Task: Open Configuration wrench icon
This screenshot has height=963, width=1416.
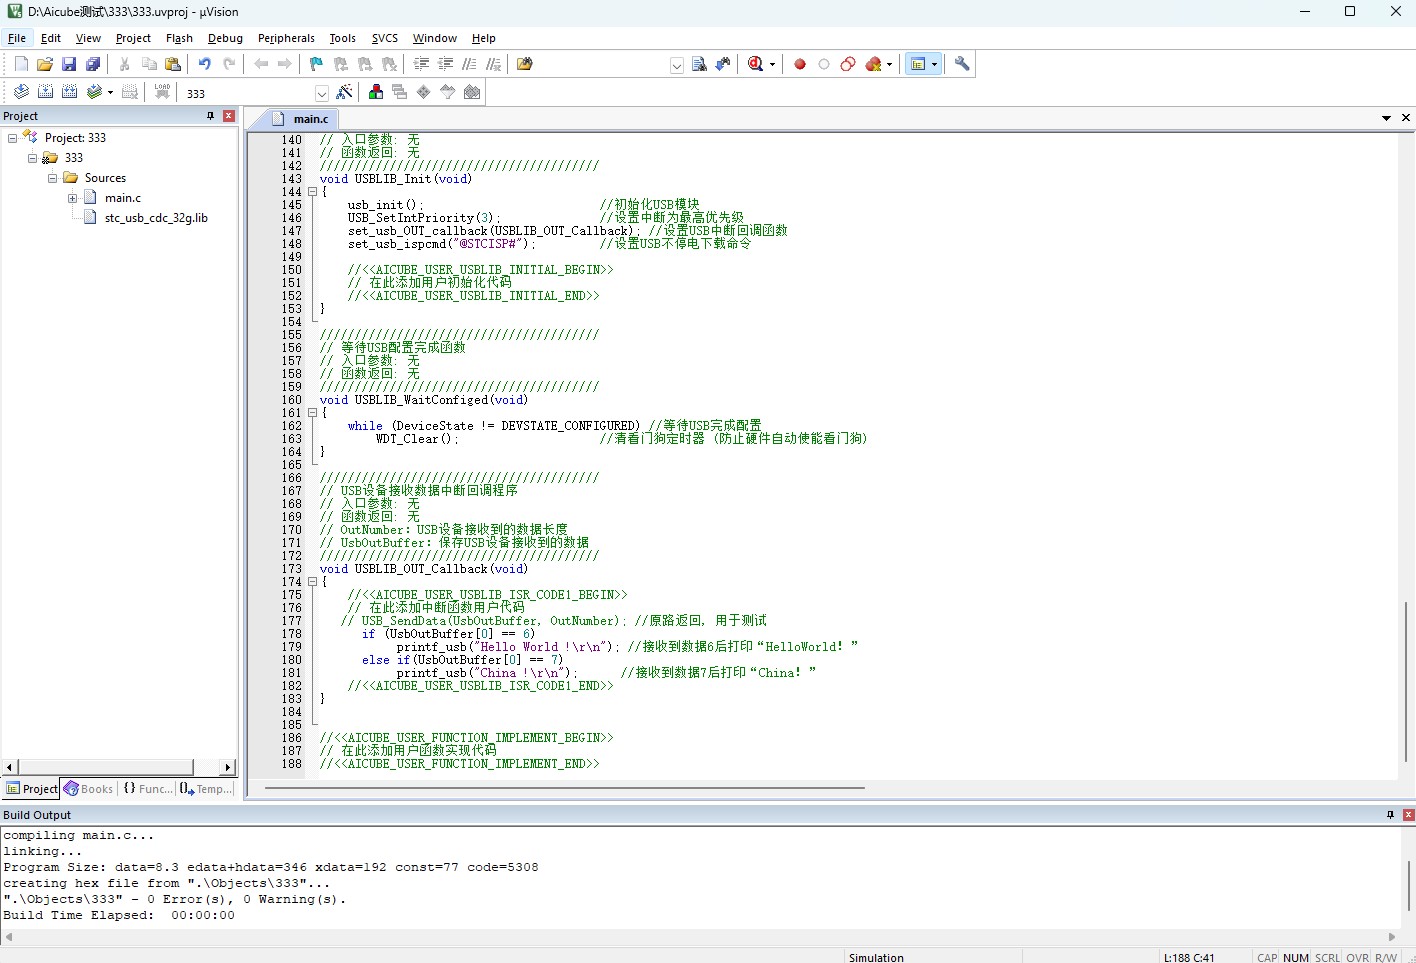Action: point(962,64)
